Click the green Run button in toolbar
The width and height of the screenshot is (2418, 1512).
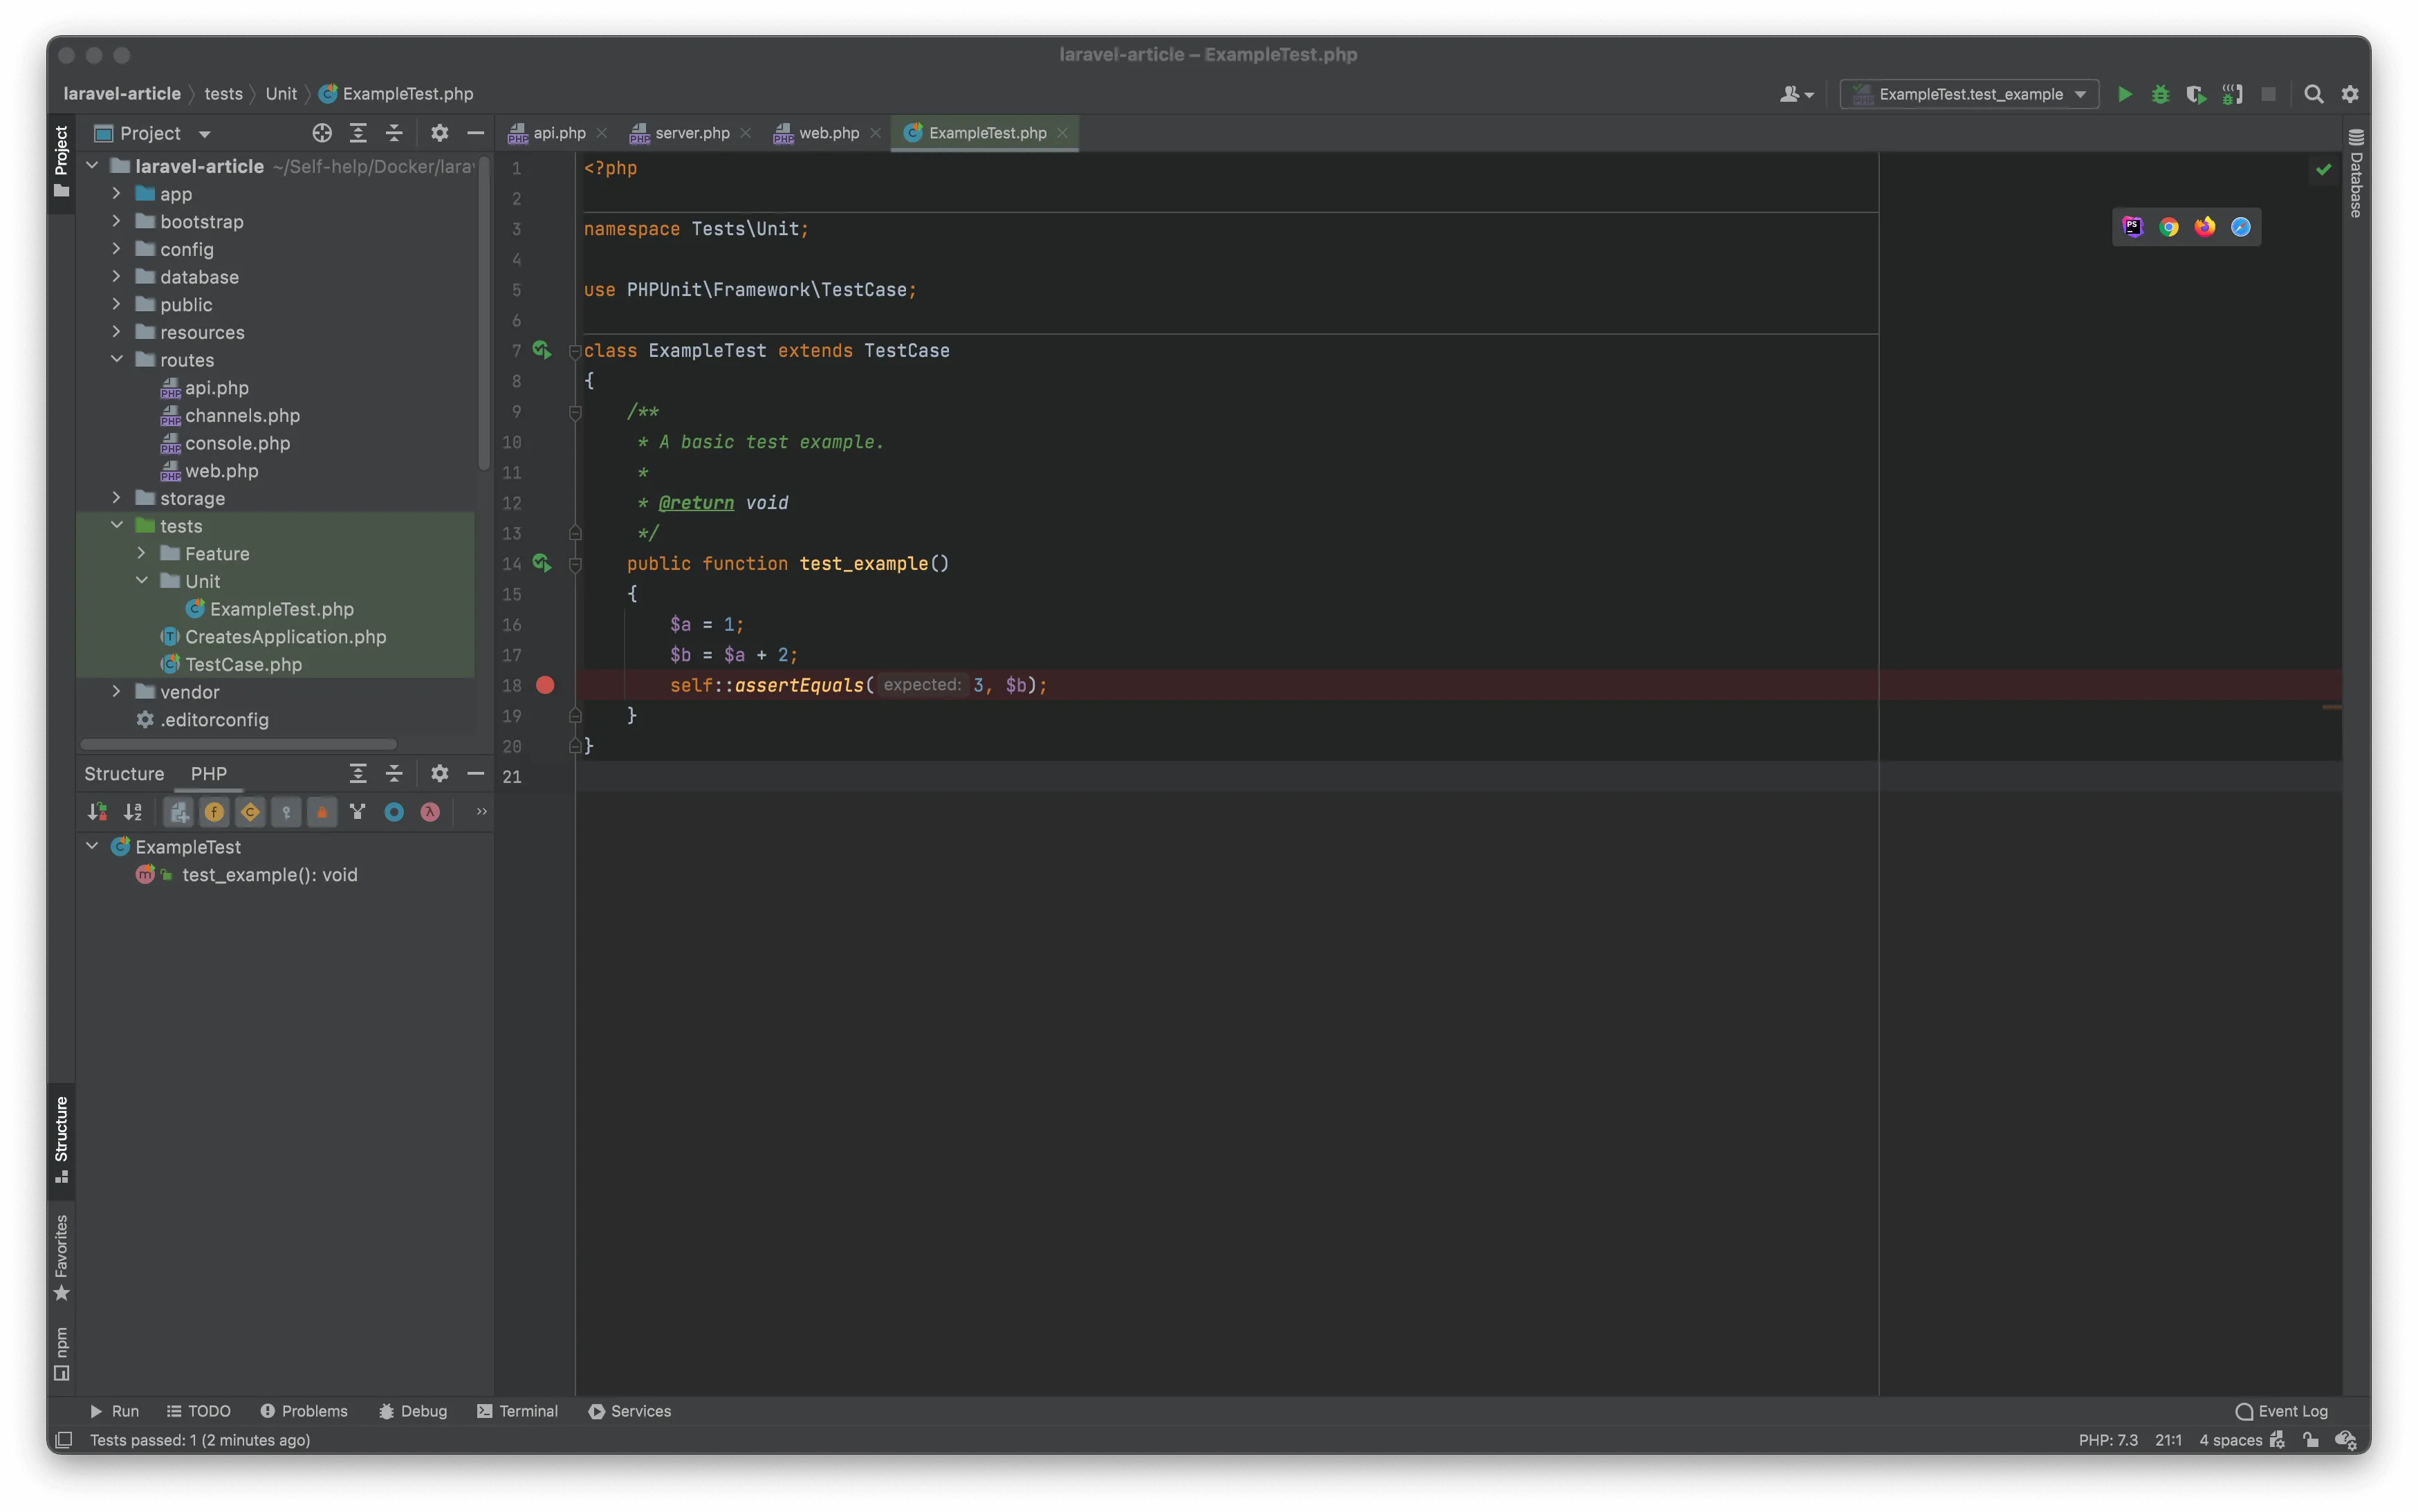click(2124, 94)
